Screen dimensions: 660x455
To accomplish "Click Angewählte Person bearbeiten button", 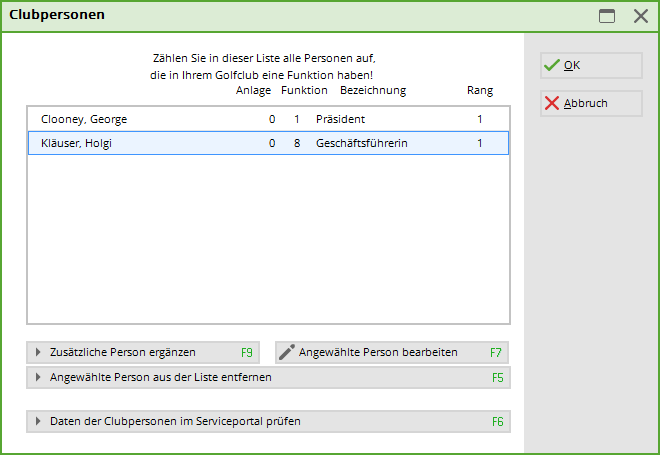I will tap(392, 352).
